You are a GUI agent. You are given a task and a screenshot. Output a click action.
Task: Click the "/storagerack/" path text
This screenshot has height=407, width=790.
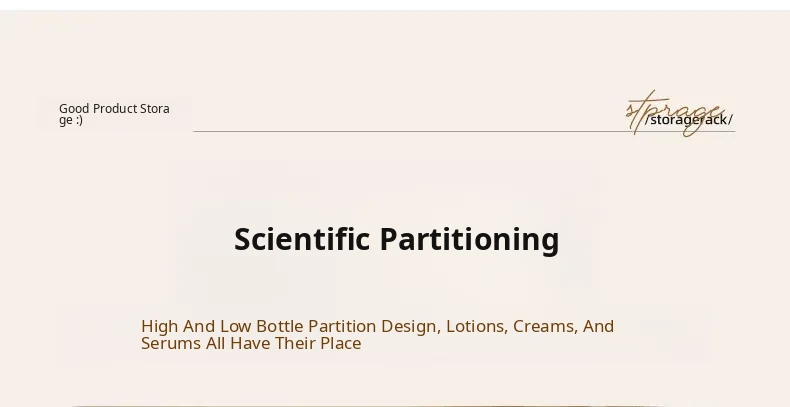[690, 120]
